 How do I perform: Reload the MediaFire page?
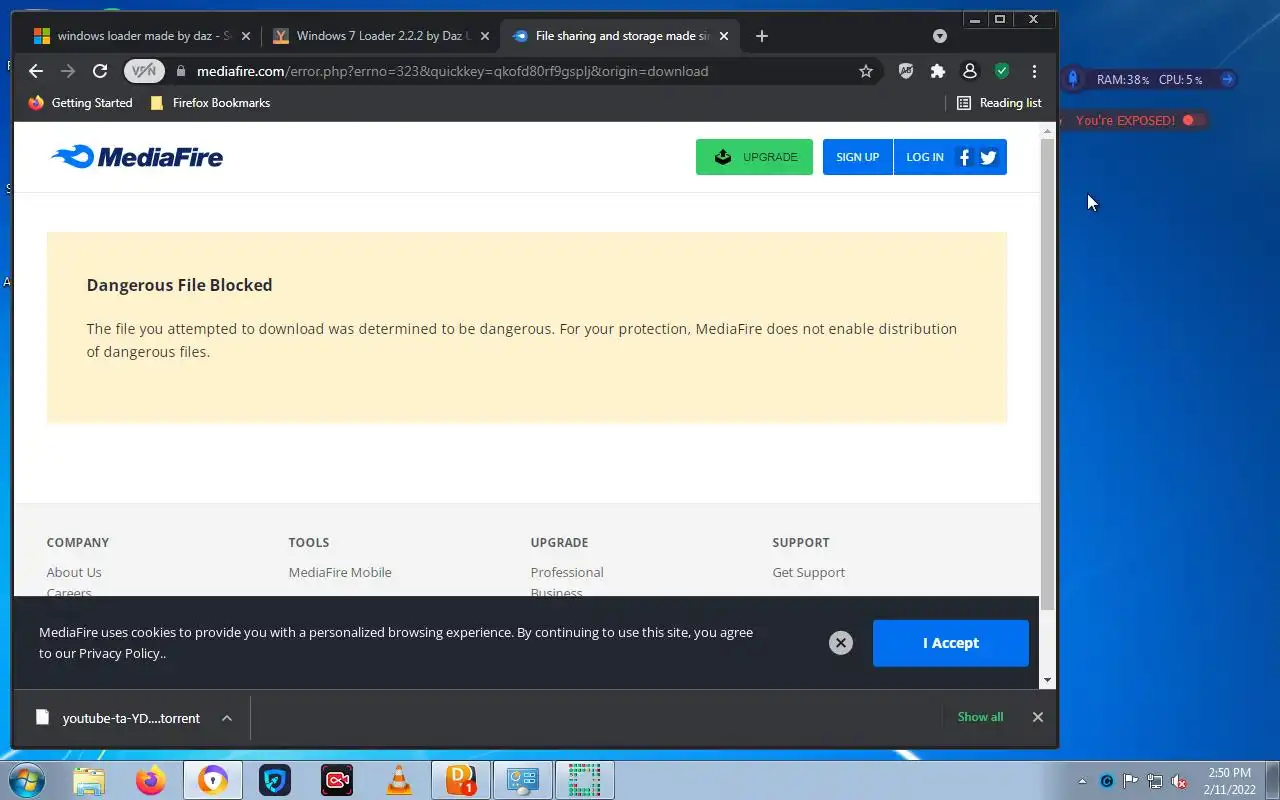[x=100, y=71]
